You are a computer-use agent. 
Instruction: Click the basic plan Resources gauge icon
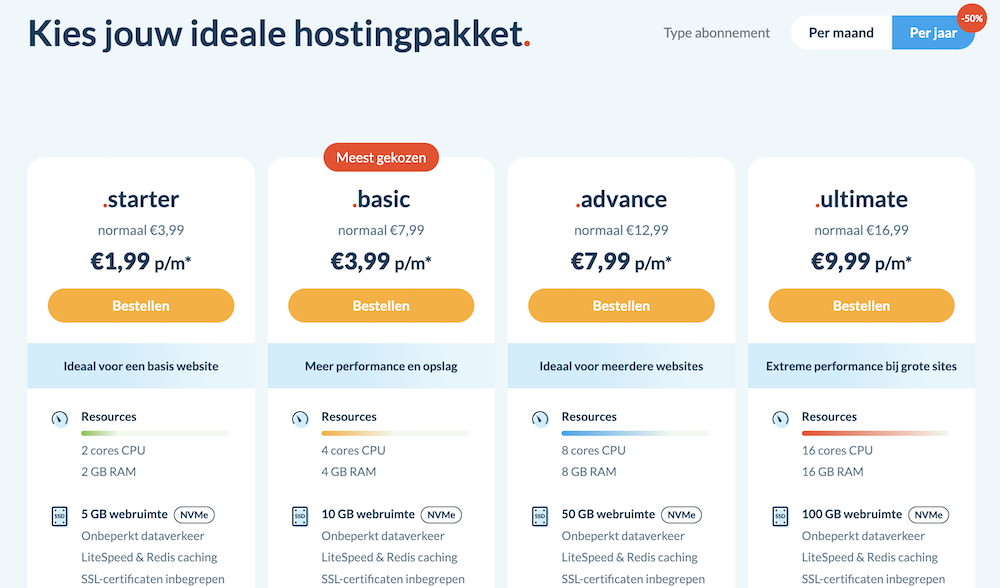tap(300, 418)
